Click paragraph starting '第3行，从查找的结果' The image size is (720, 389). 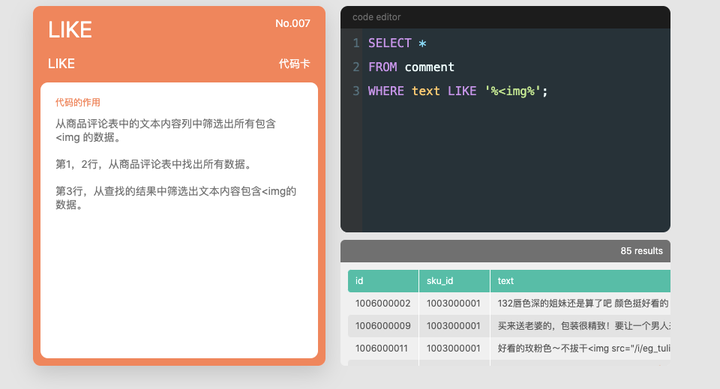(x=176, y=198)
